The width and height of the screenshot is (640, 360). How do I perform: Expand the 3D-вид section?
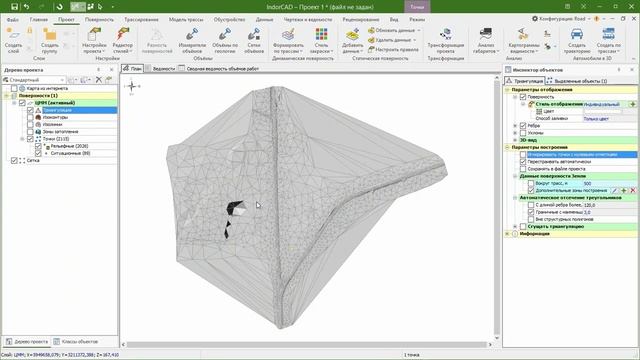(515, 140)
